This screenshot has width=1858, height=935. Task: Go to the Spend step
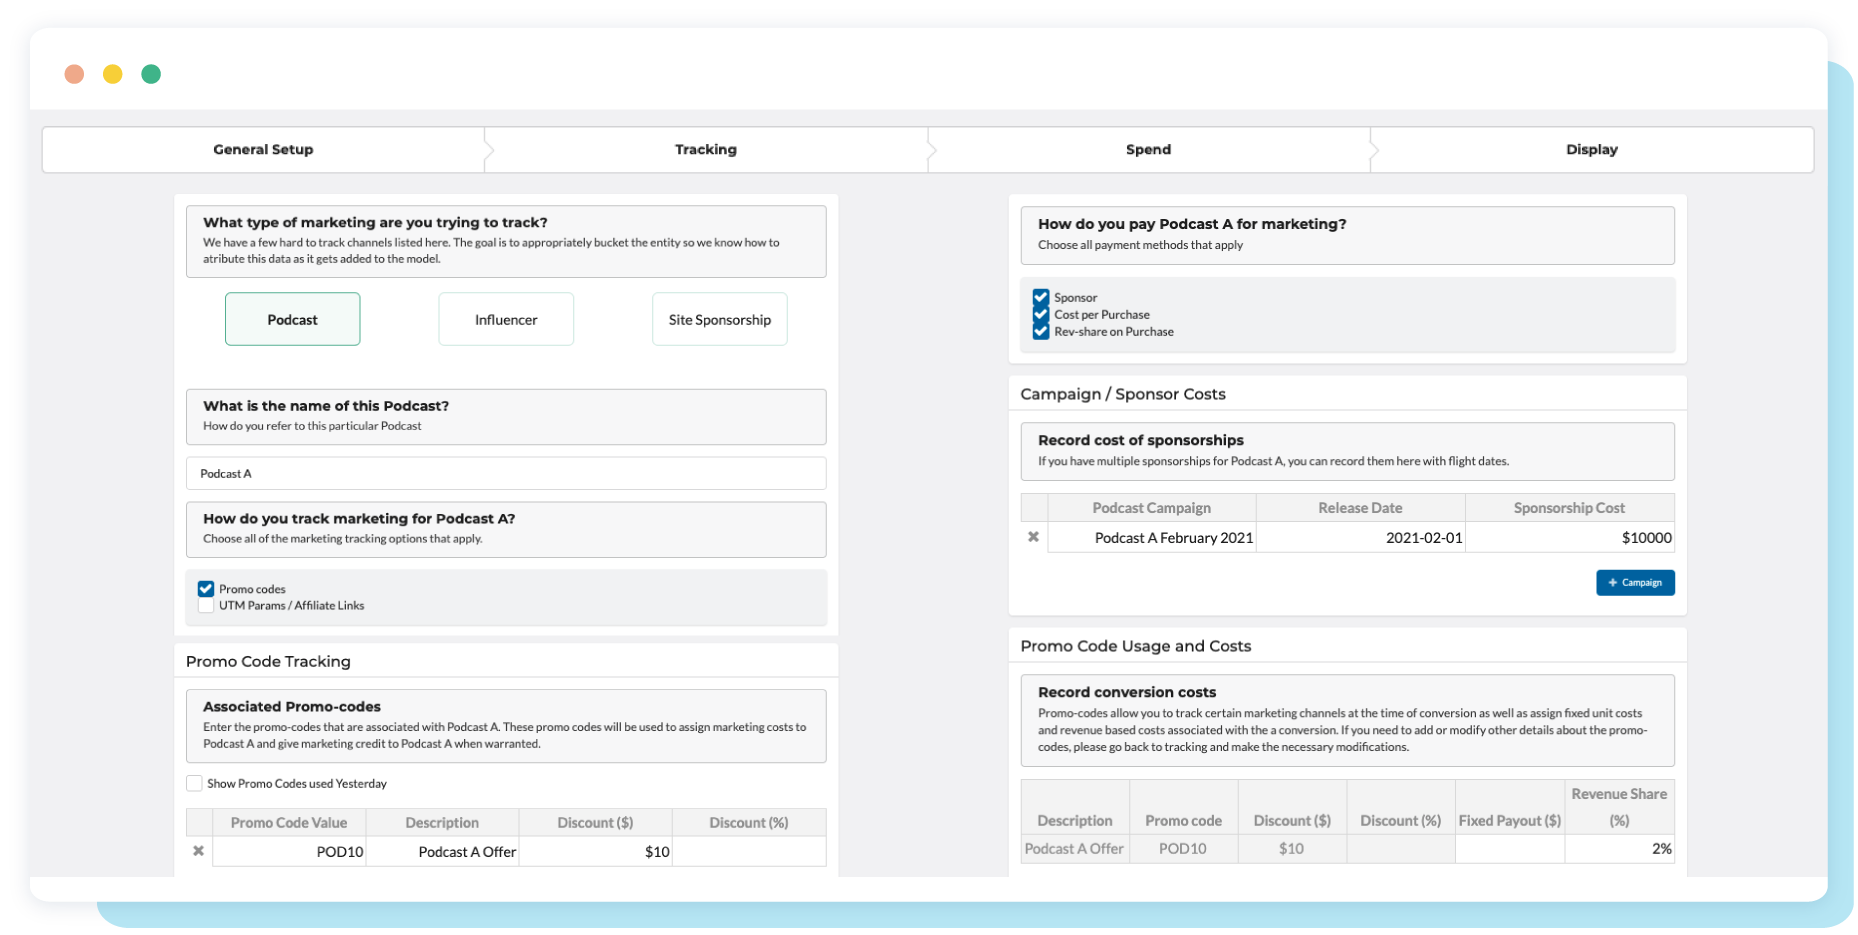pyautogui.click(x=1148, y=149)
